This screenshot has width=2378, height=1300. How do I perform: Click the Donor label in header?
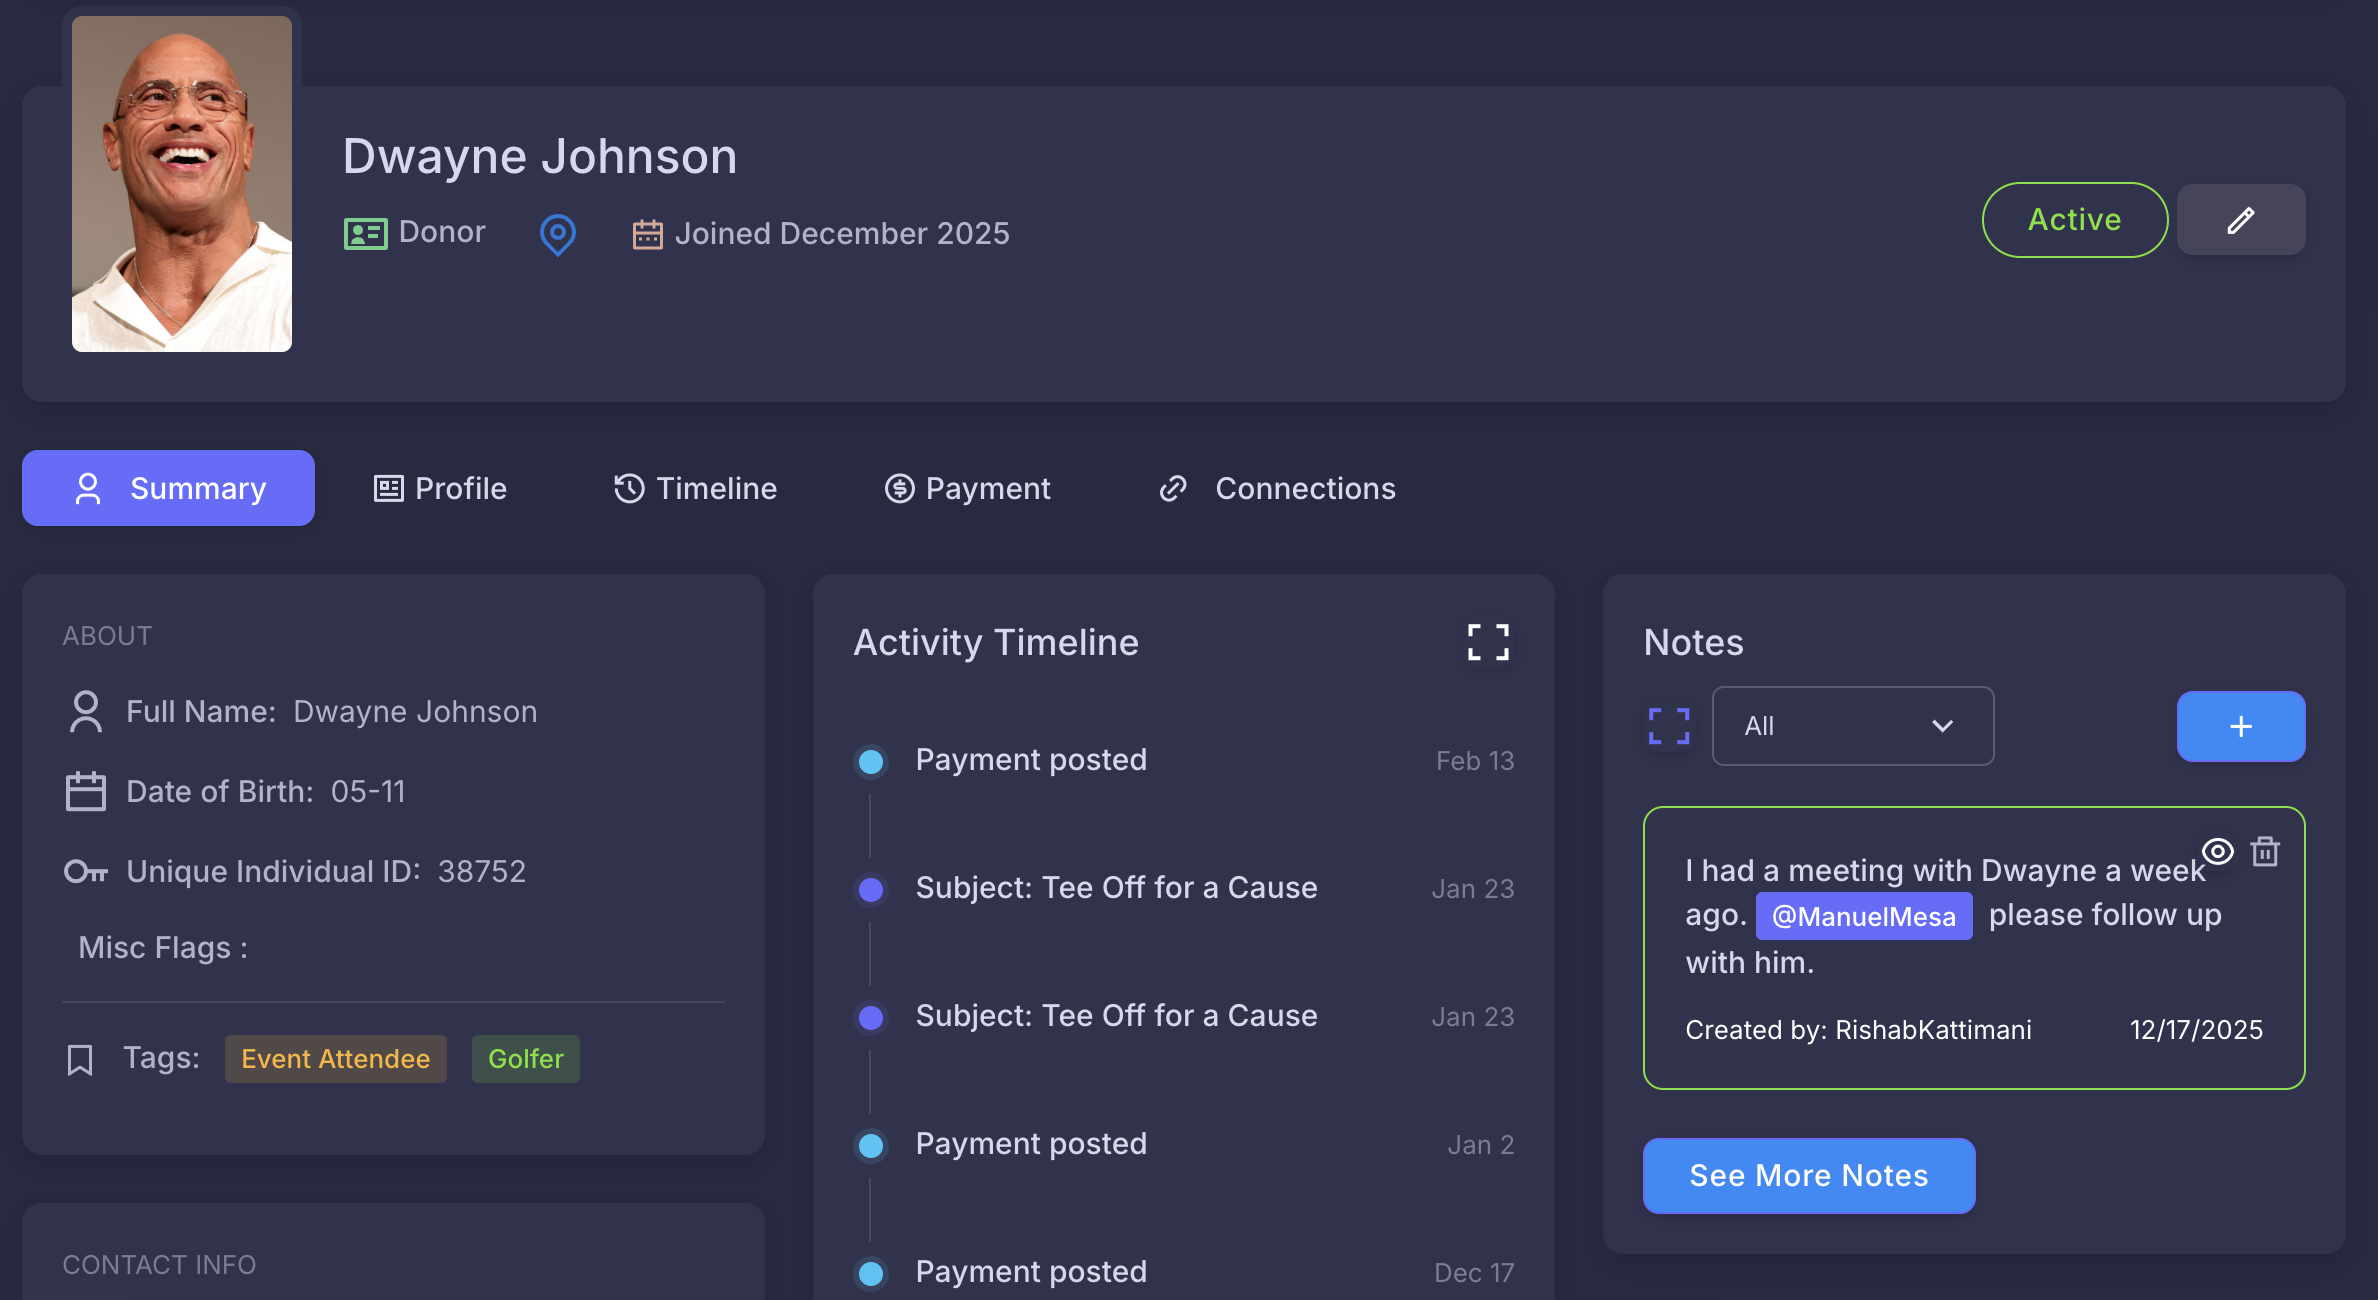(442, 232)
